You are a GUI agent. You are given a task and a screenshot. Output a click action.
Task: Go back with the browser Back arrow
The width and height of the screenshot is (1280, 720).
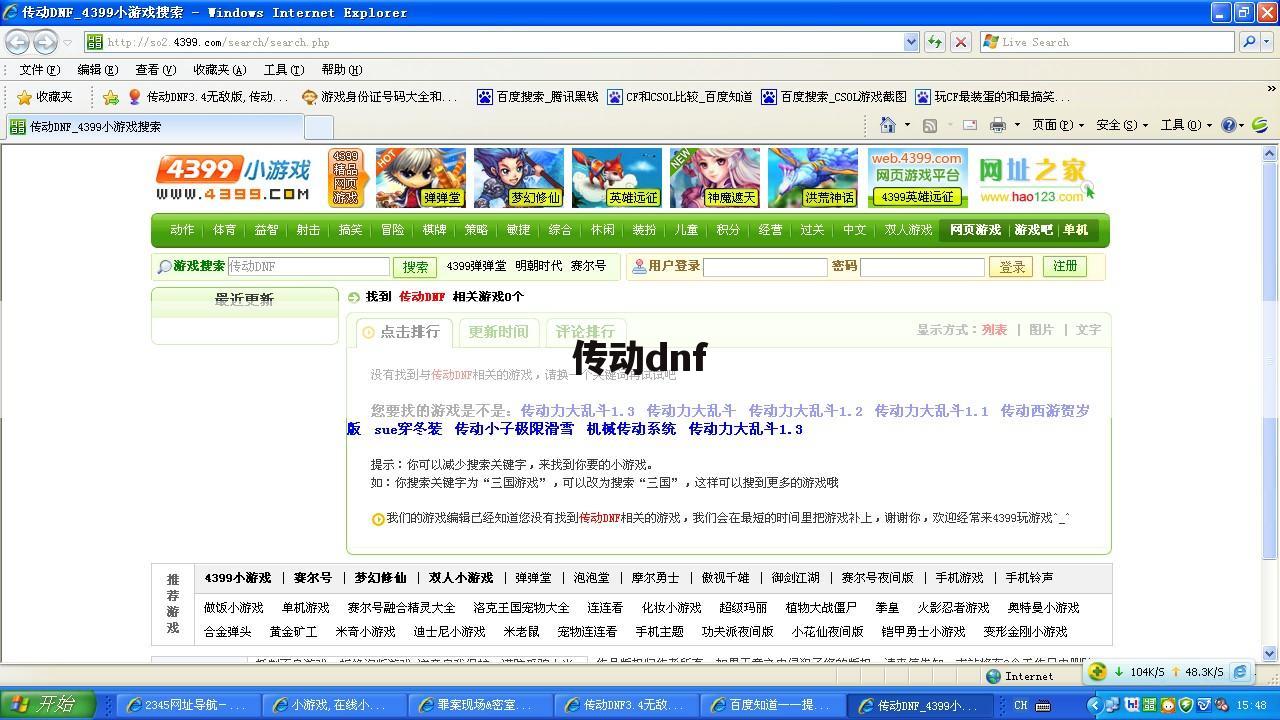point(17,42)
